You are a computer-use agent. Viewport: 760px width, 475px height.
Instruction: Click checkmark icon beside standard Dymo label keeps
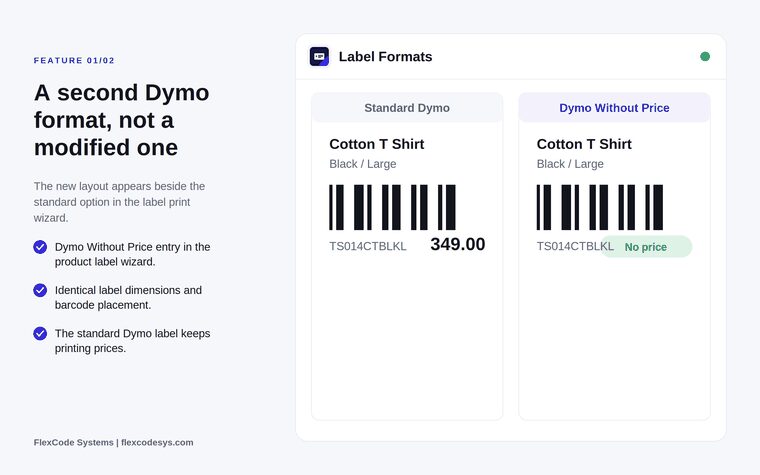40,333
